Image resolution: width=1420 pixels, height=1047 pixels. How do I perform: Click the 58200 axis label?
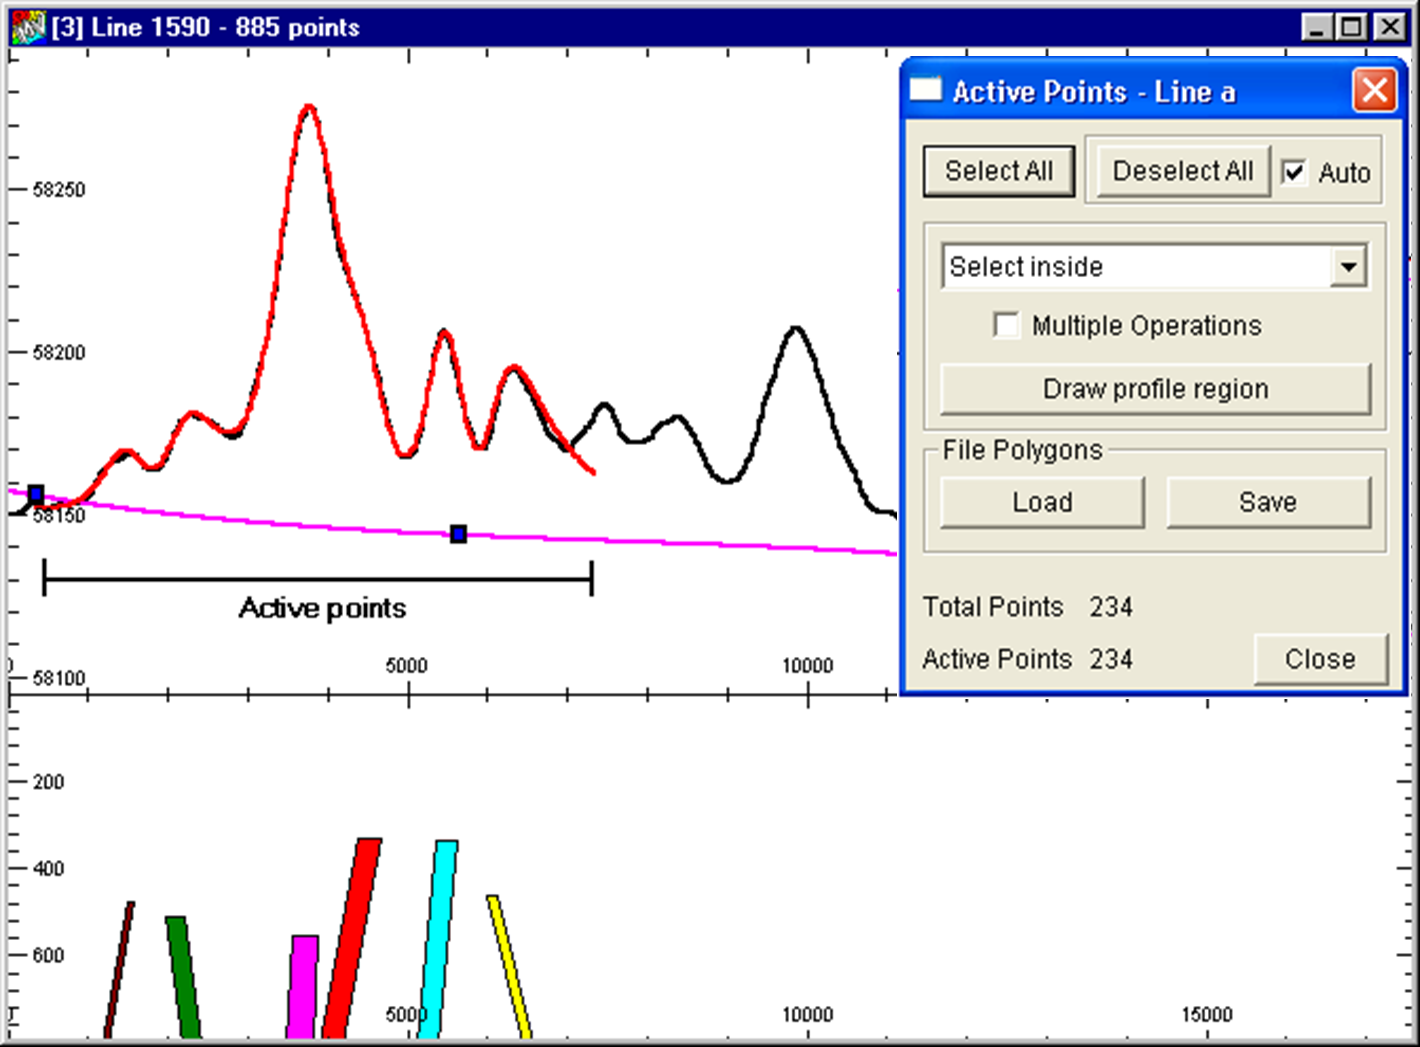coord(59,352)
